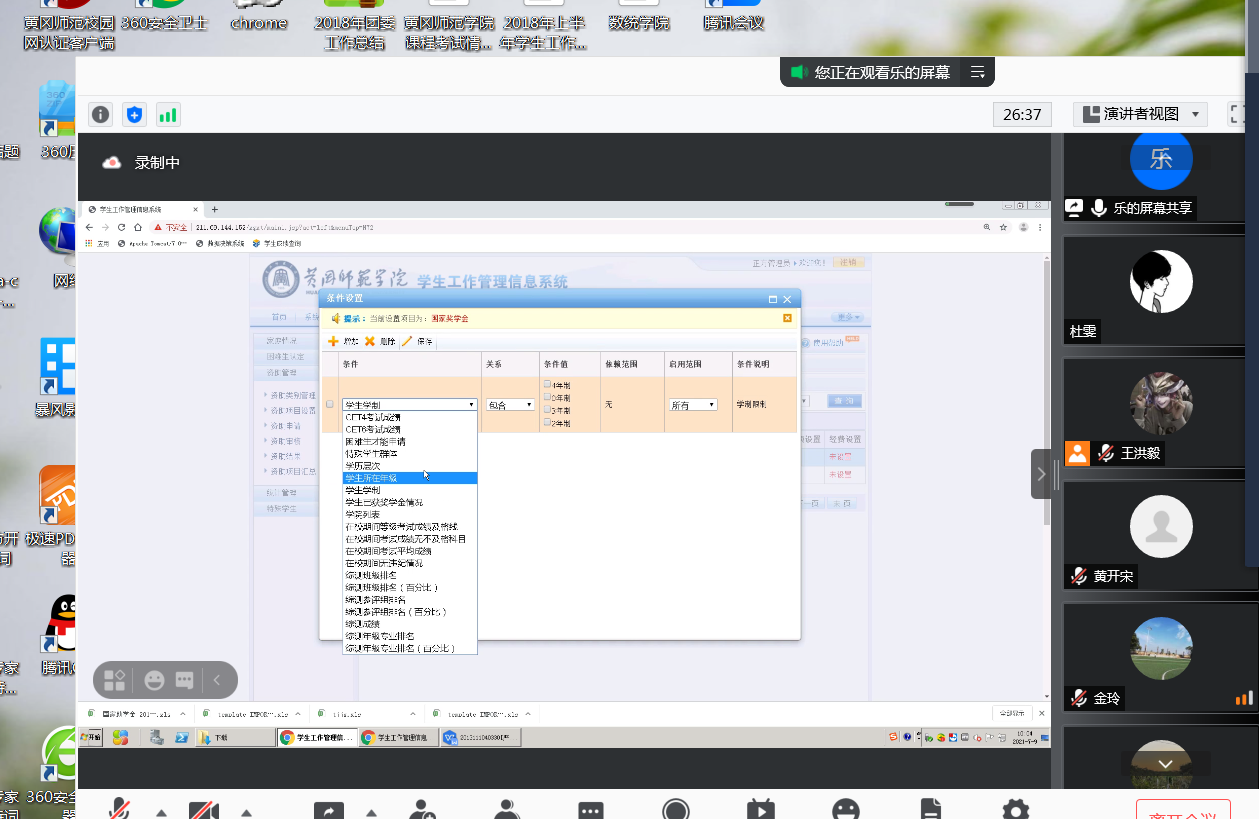Collapse the participant video side panel
The width and height of the screenshot is (1259, 819).
click(1041, 474)
